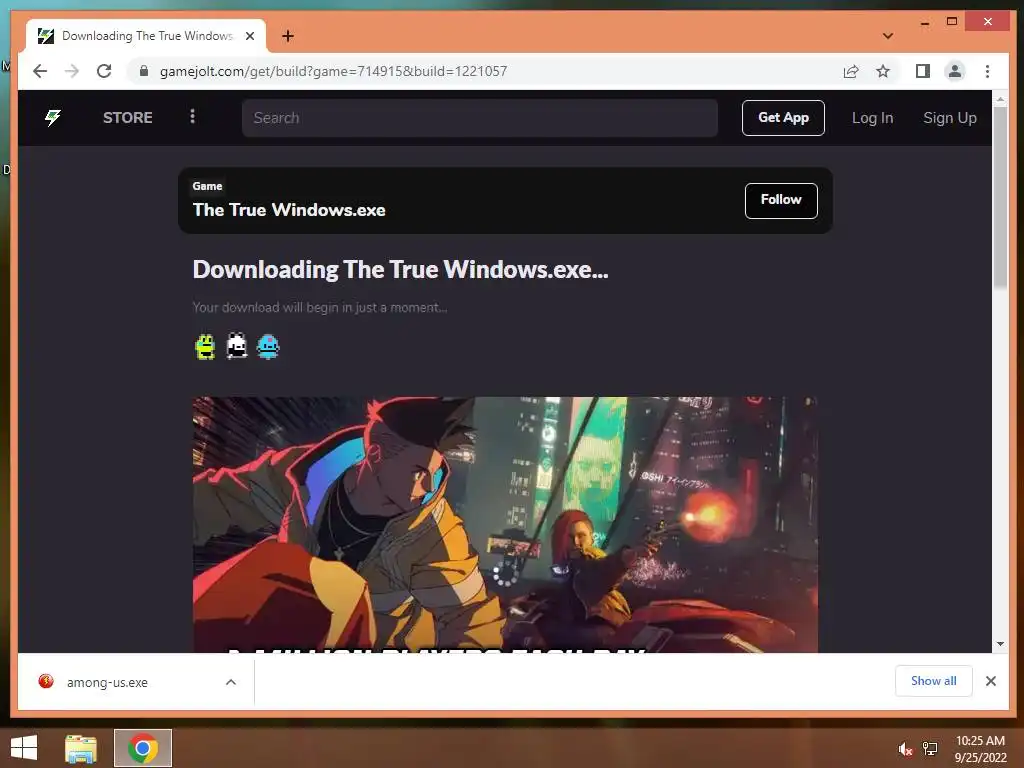Open the Chrome three-dot menu

tap(987, 71)
